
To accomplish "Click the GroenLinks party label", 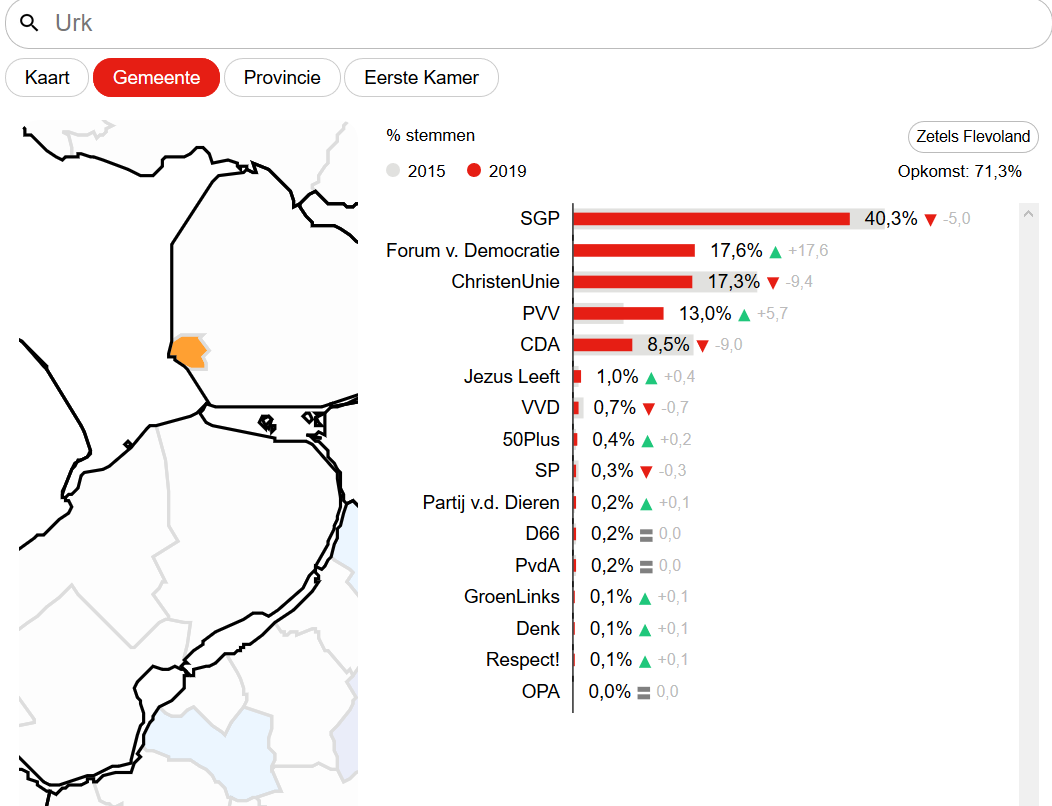I will pos(511,597).
